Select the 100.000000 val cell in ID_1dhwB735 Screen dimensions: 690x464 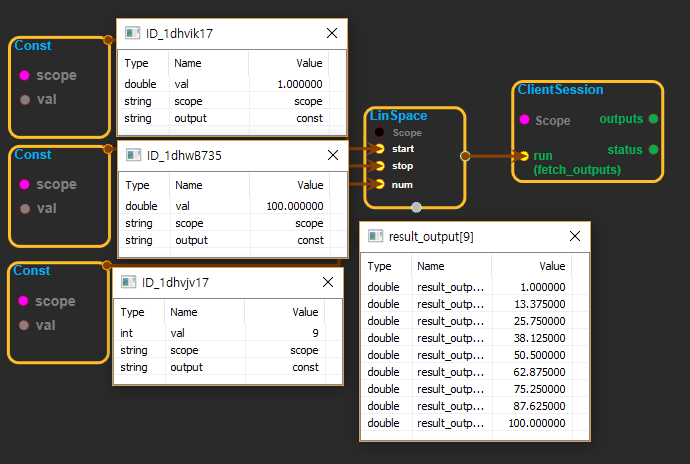coord(294,206)
